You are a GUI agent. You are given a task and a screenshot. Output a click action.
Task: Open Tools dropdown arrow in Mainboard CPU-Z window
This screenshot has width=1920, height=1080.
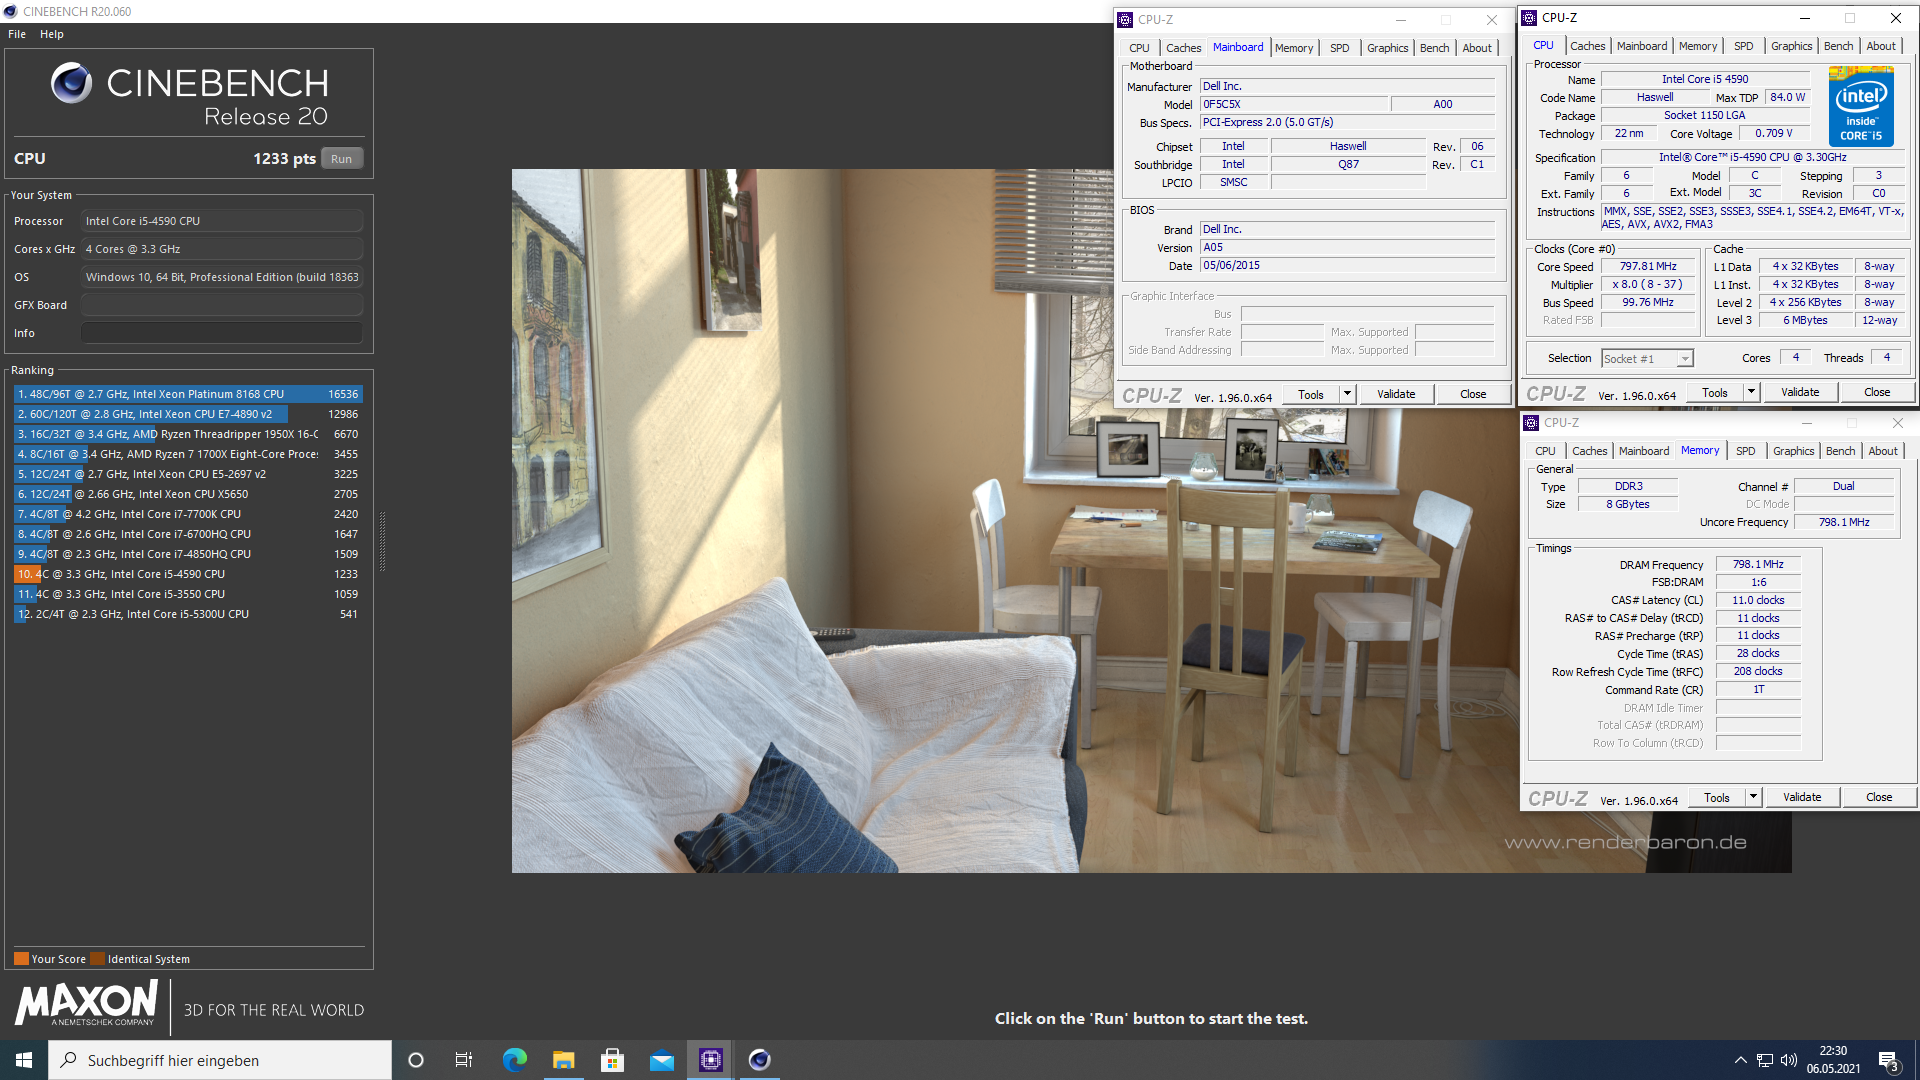point(1347,395)
